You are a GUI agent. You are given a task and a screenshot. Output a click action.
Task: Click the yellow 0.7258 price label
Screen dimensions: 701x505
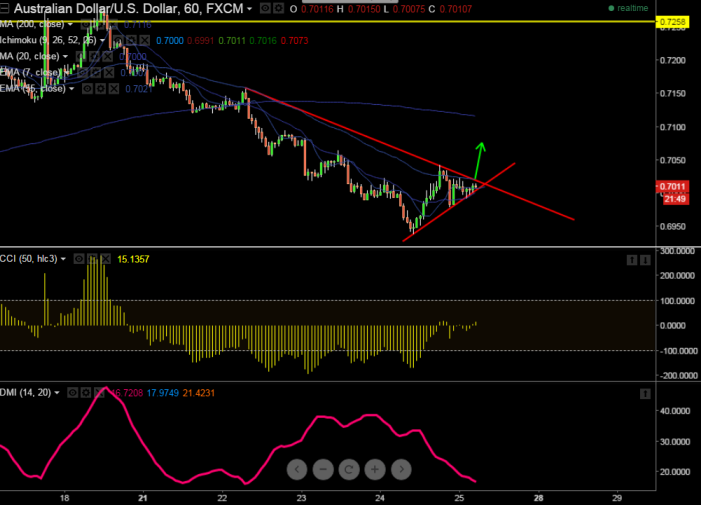[672, 21]
